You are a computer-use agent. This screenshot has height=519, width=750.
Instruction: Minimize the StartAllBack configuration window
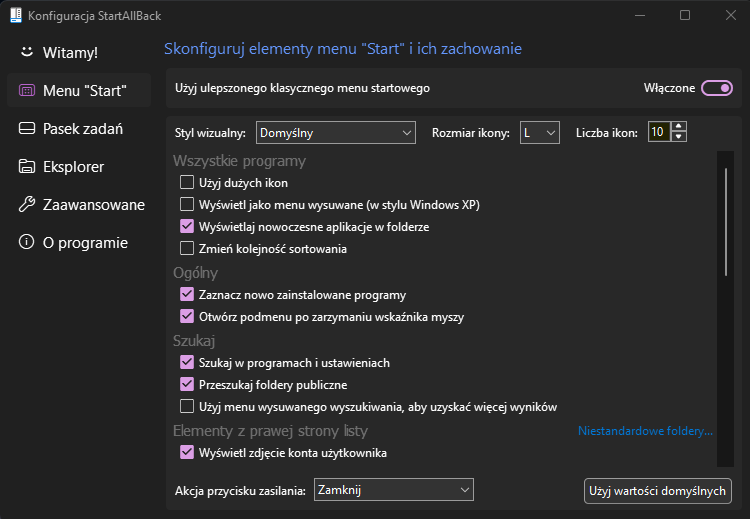pyautogui.click(x=640, y=15)
